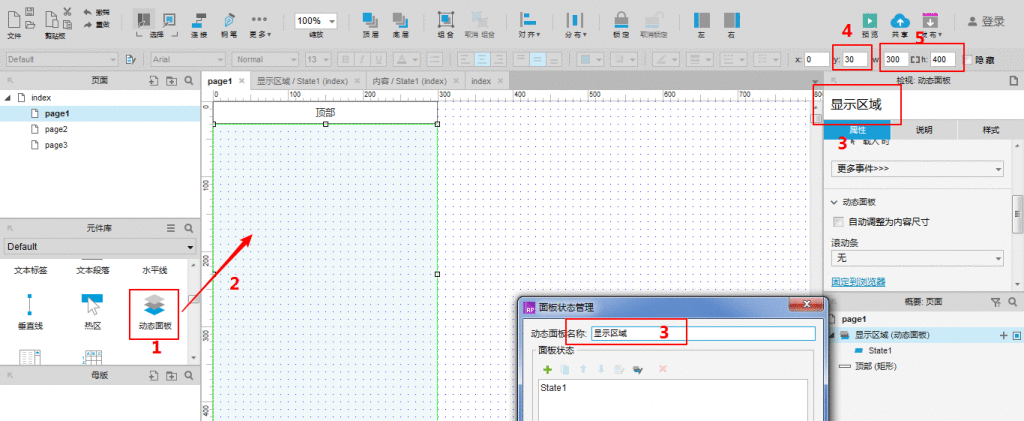The height and width of the screenshot is (421, 1024).
Task: Select State1 in the outline panel
Action: tap(880, 351)
